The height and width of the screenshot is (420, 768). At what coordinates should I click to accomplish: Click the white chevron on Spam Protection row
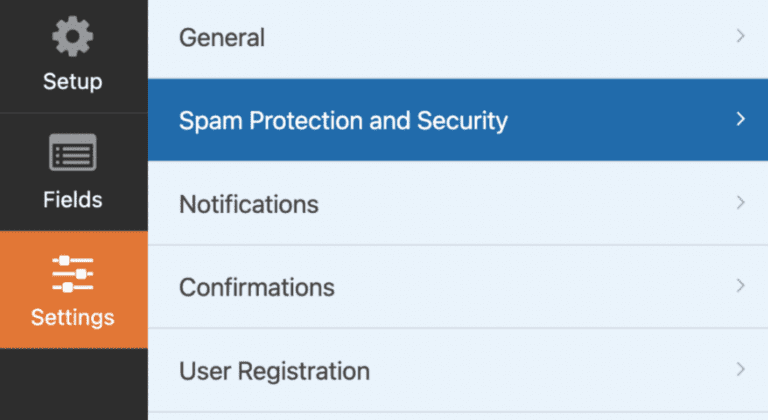coord(741,119)
